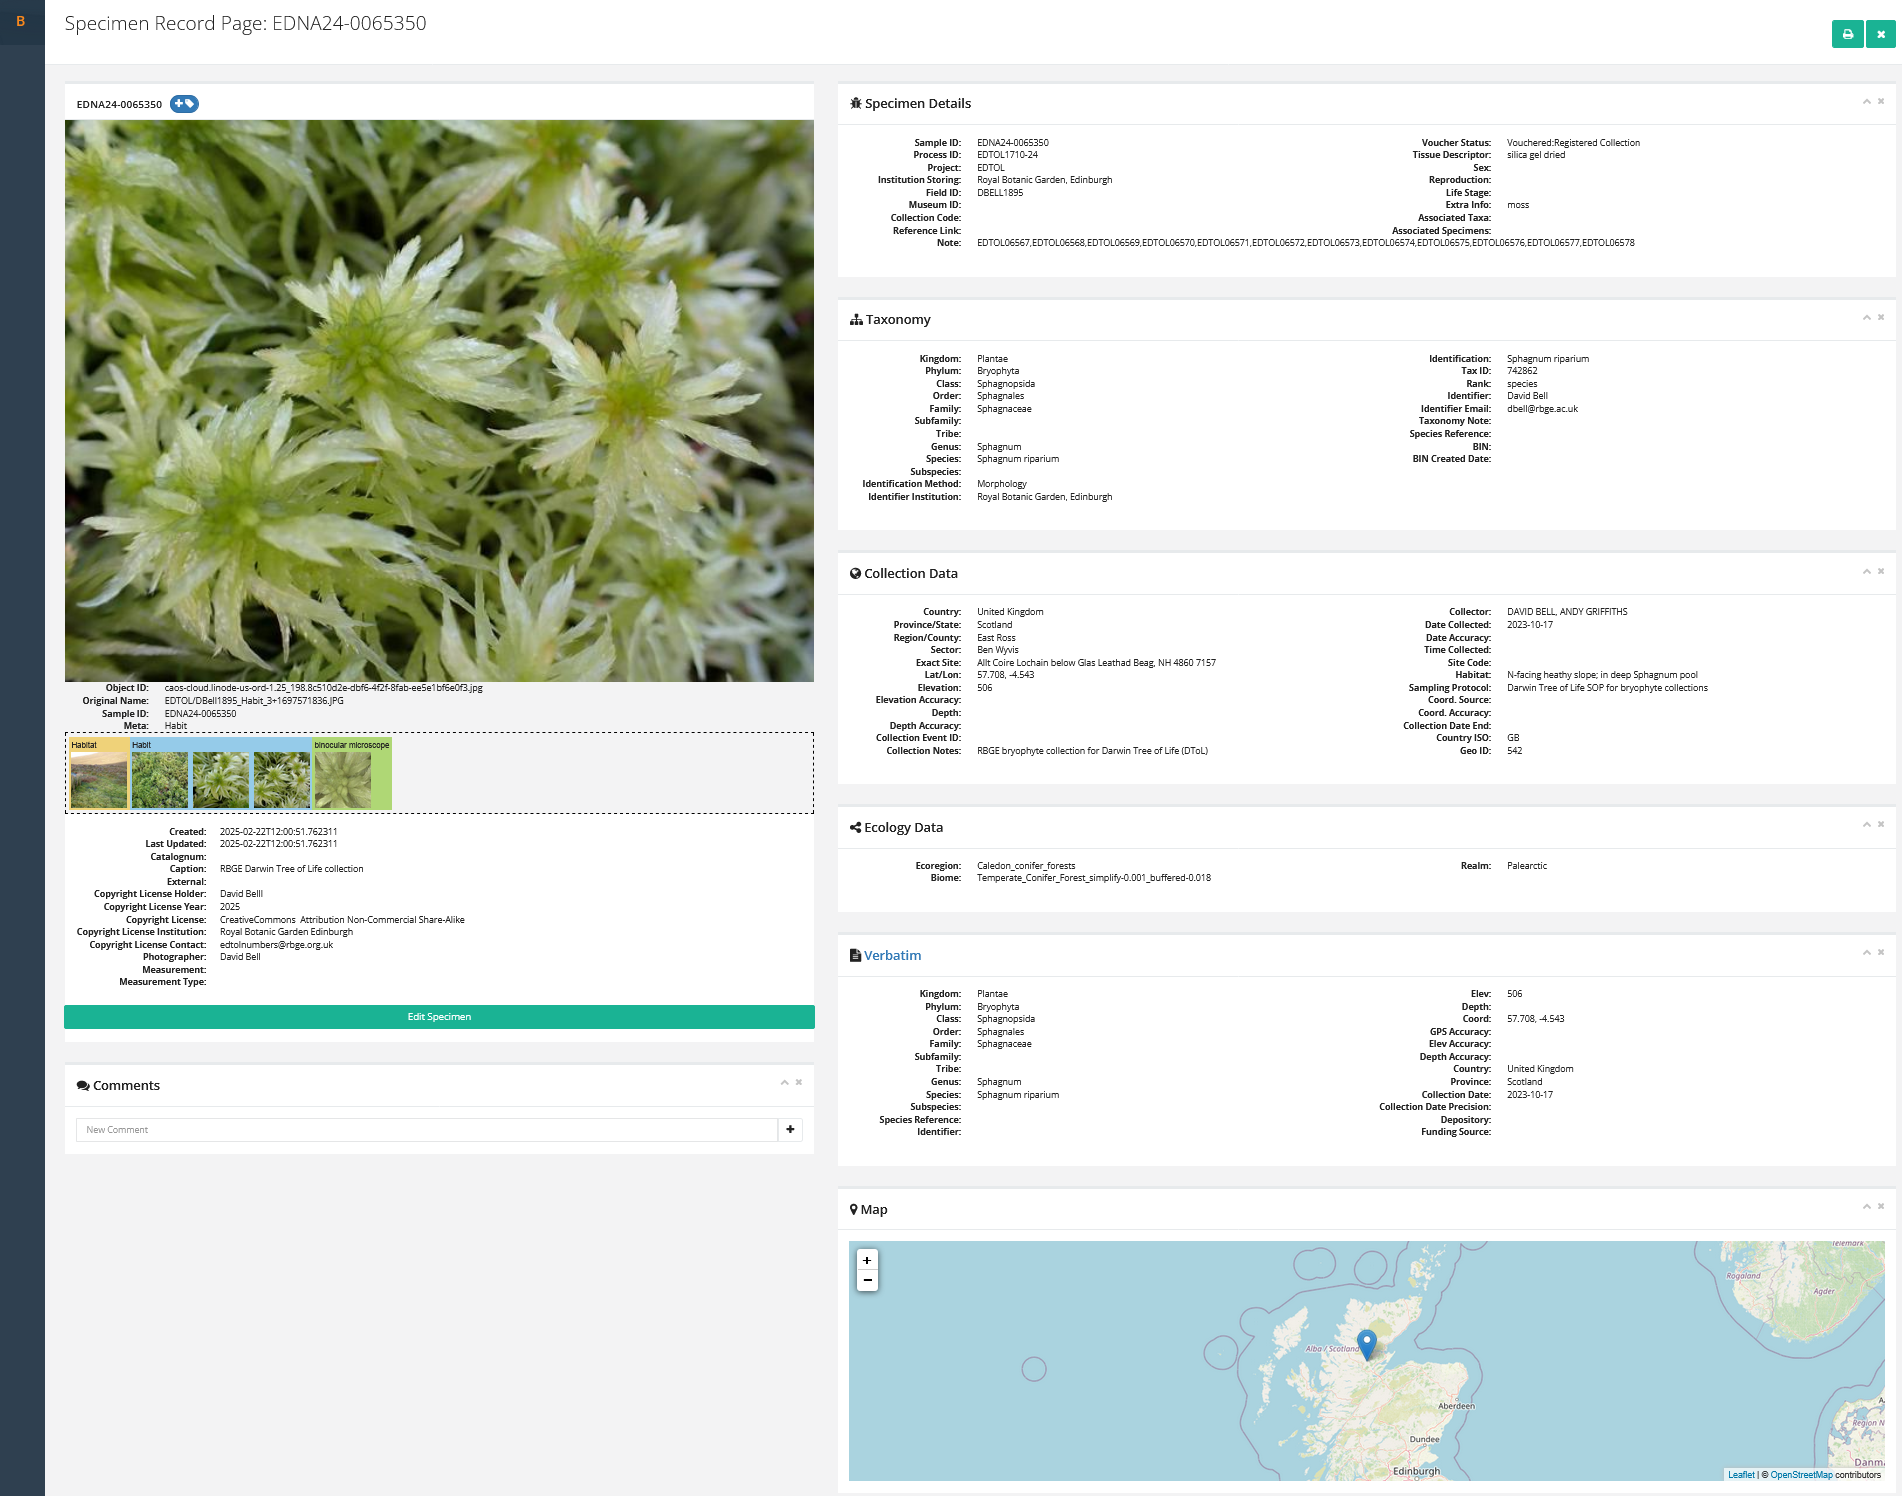Click the Note list starting EDTOL06567
This screenshot has width=1903, height=1496.
pyautogui.click(x=1305, y=243)
